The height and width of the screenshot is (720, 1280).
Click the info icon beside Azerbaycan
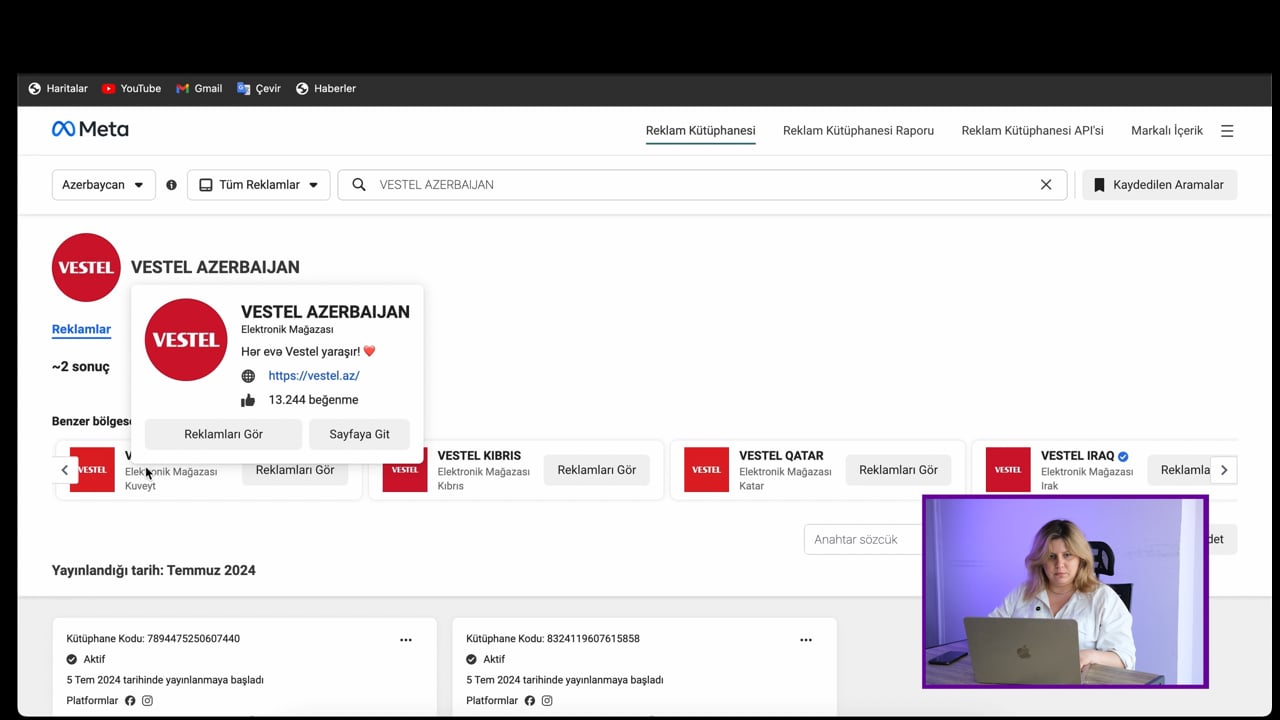171,185
